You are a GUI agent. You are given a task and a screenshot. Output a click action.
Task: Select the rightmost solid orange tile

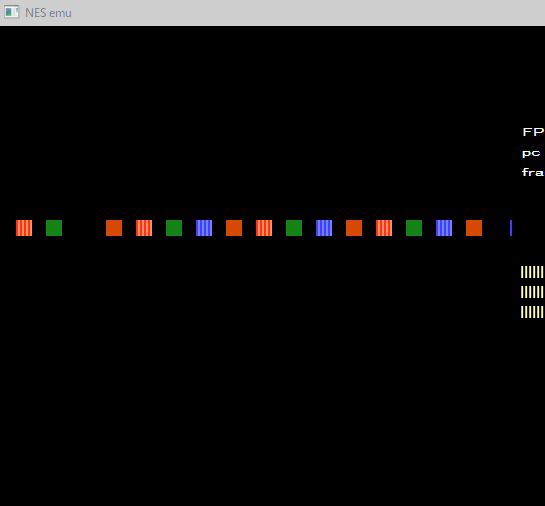(474, 228)
